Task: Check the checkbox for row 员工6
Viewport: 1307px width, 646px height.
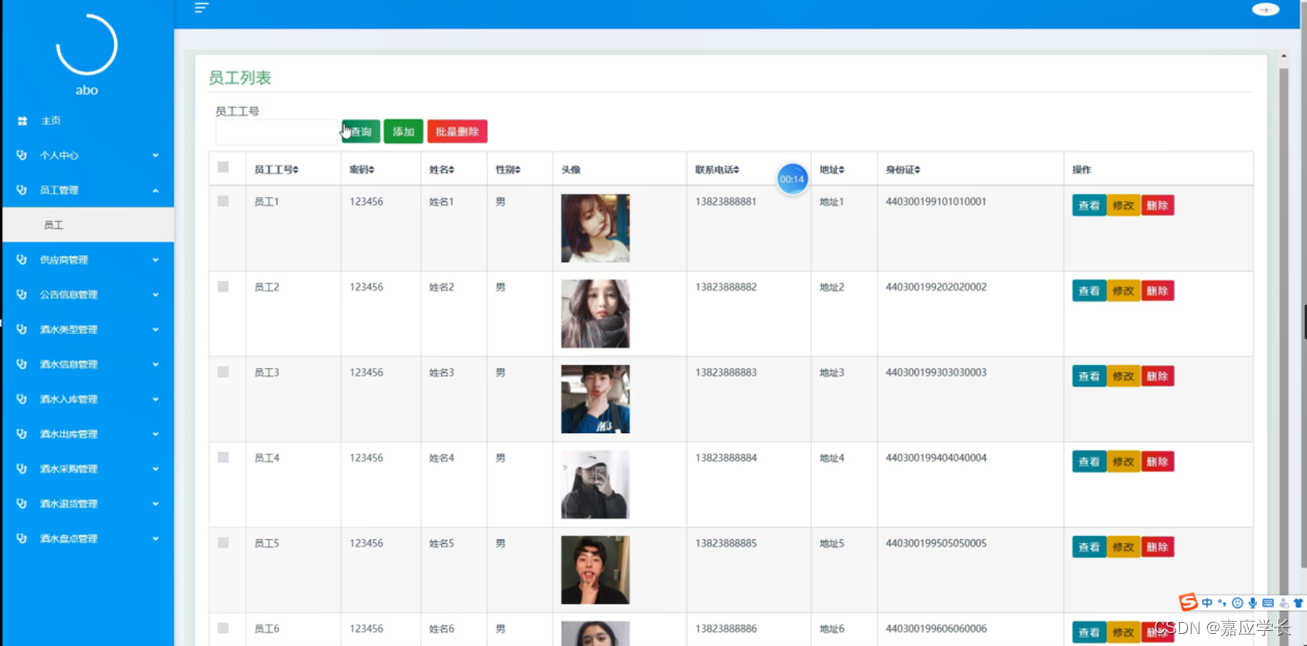Action: pyautogui.click(x=223, y=628)
